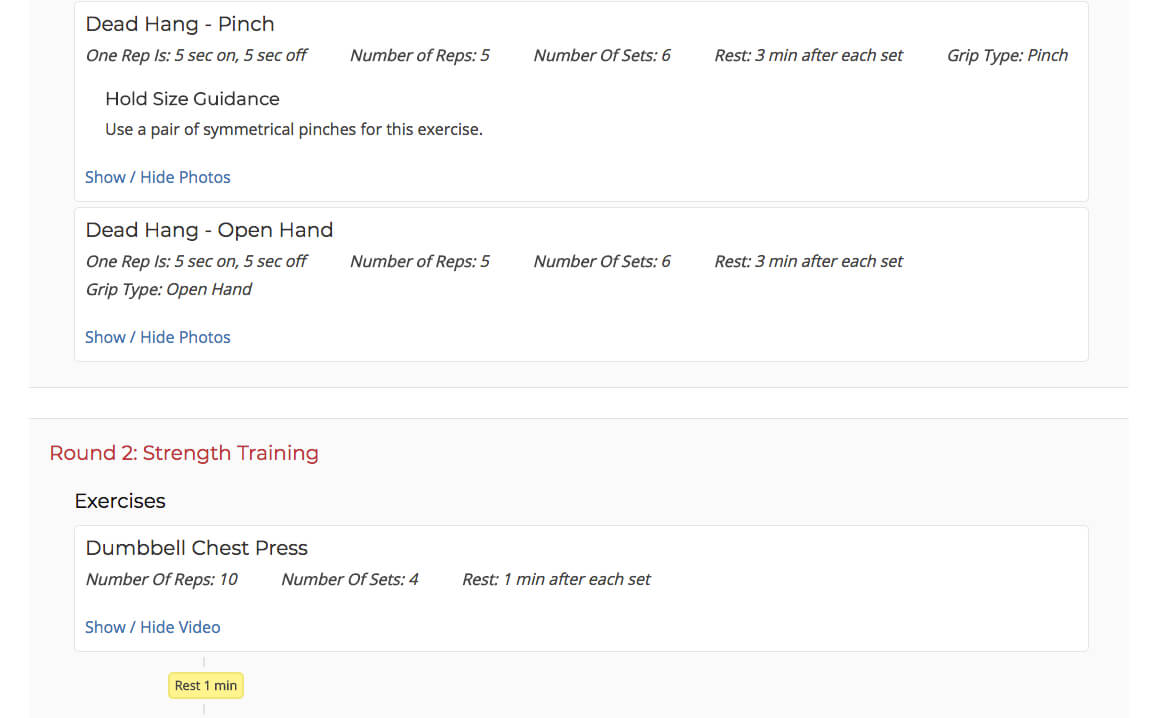The width and height of the screenshot is (1158, 718).
Task: Click Number Of Sets: 4 text
Action: coord(350,580)
